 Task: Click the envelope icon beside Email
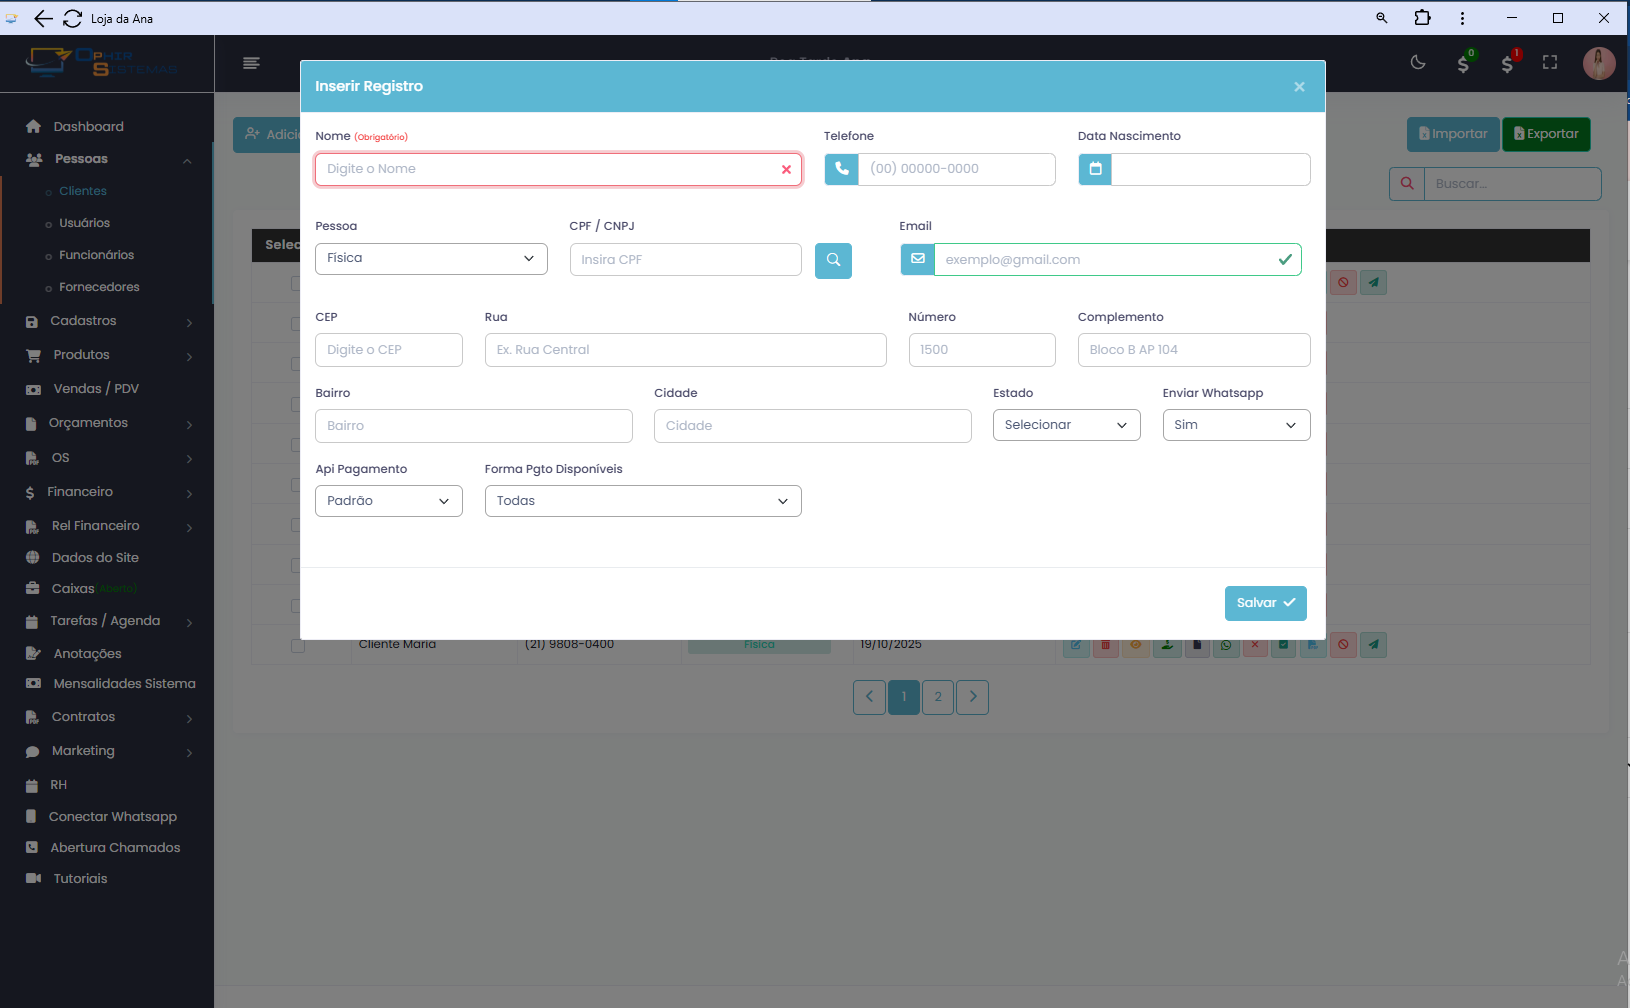tap(917, 260)
